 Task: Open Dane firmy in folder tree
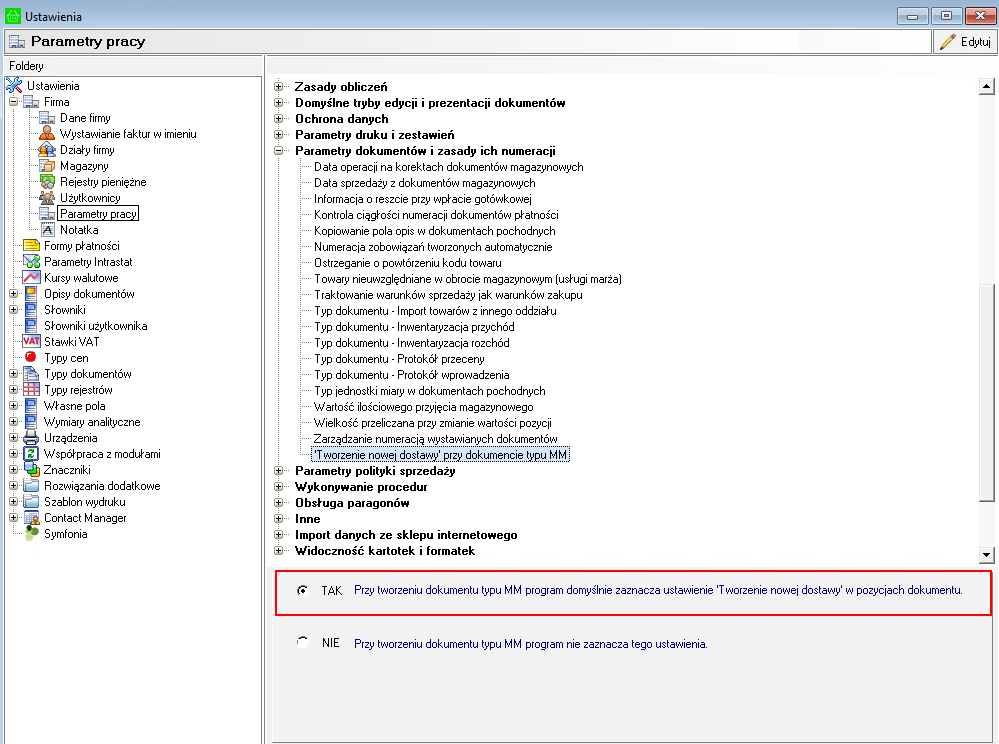pos(84,118)
